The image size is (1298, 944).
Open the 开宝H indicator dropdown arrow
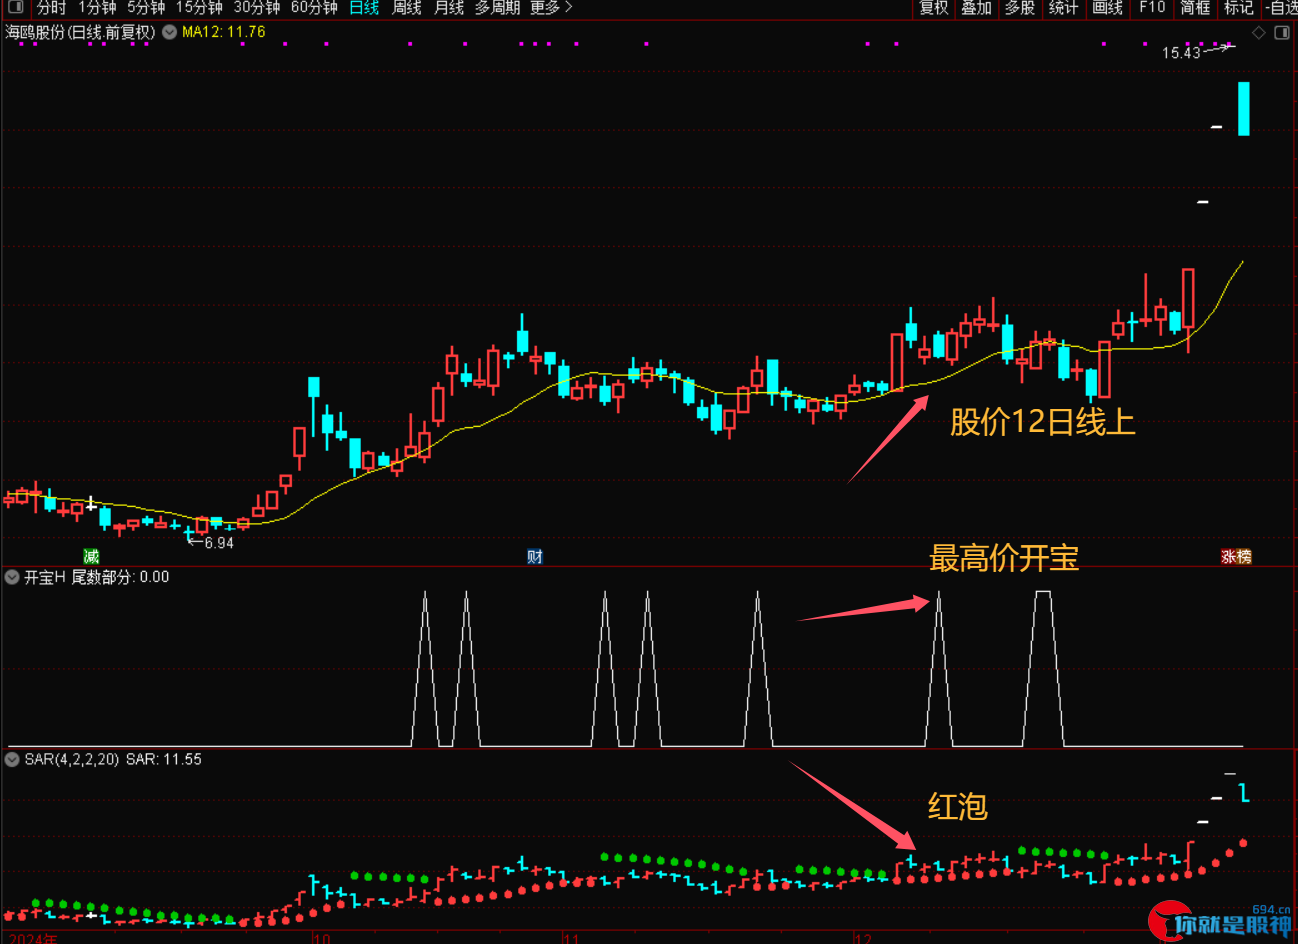click(12, 577)
